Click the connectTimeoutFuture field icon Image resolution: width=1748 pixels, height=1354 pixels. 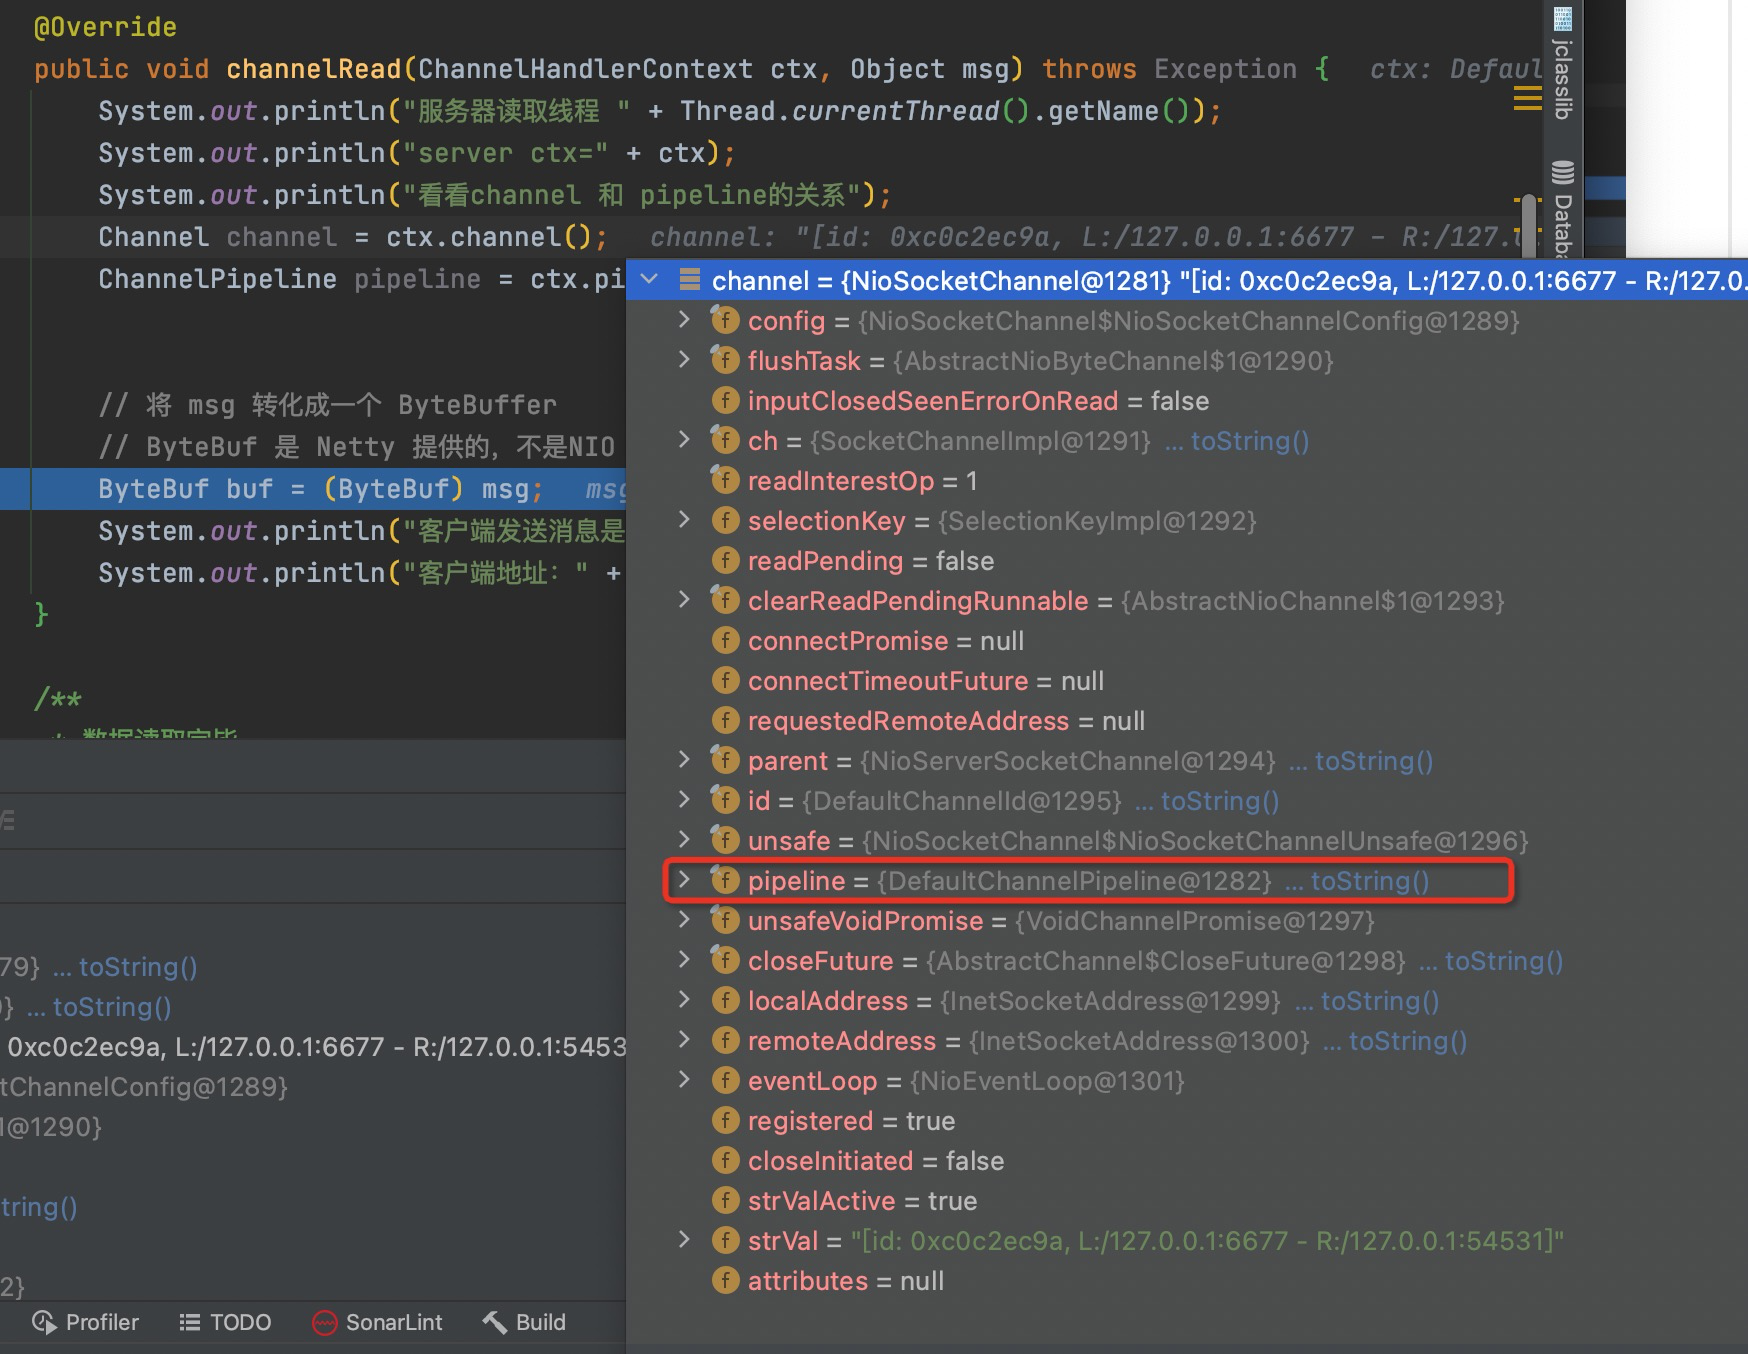coord(725,681)
